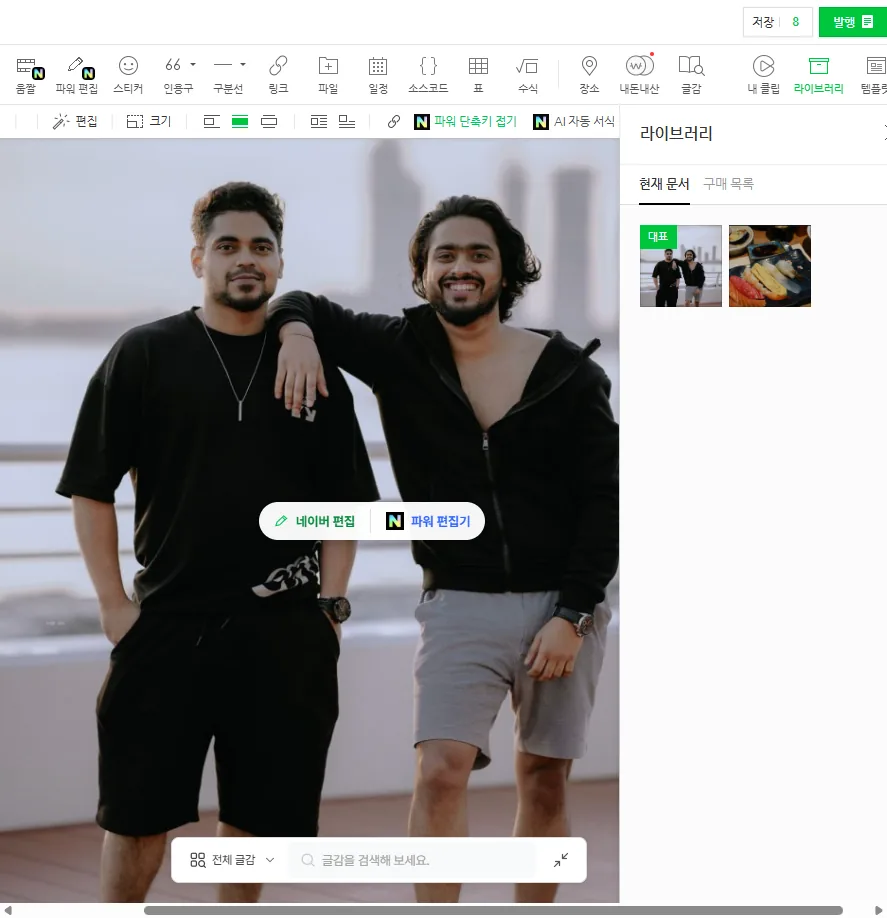Collapse the 글감 search bar
The width and height of the screenshot is (887, 918).
click(561, 859)
